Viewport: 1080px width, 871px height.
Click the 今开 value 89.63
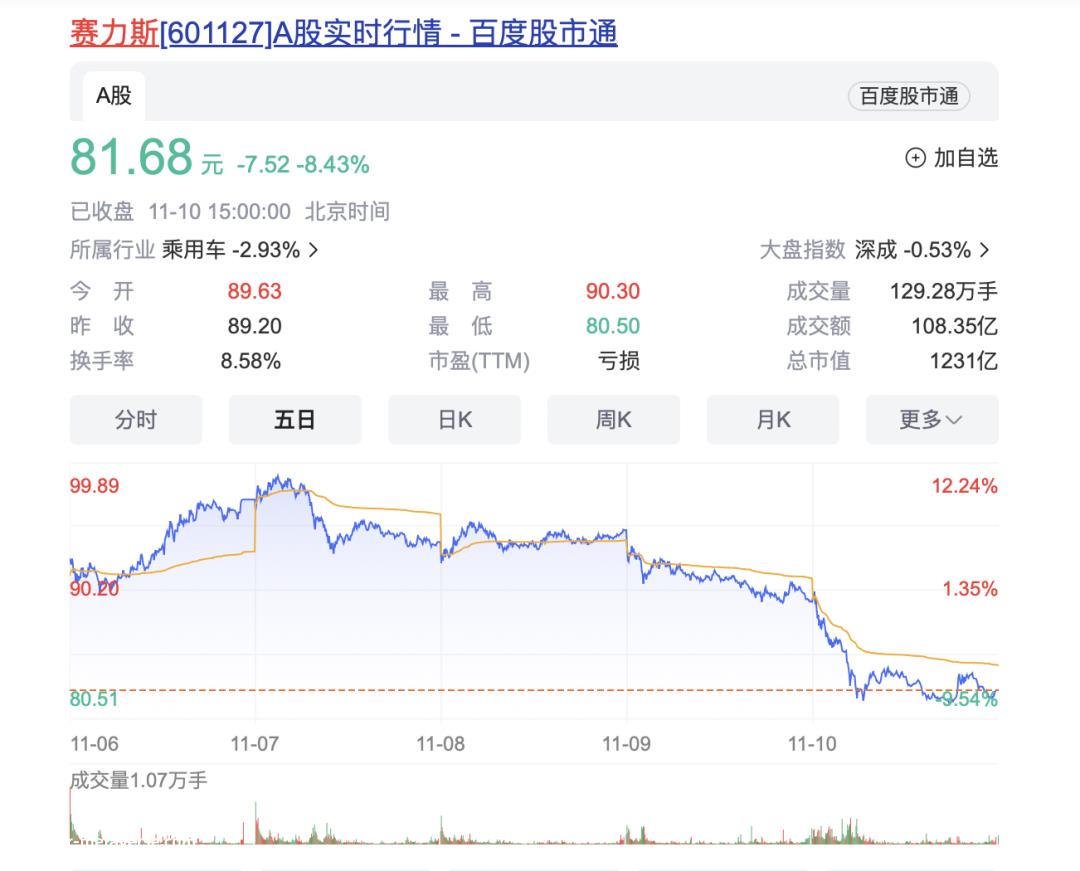(x=255, y=291)
